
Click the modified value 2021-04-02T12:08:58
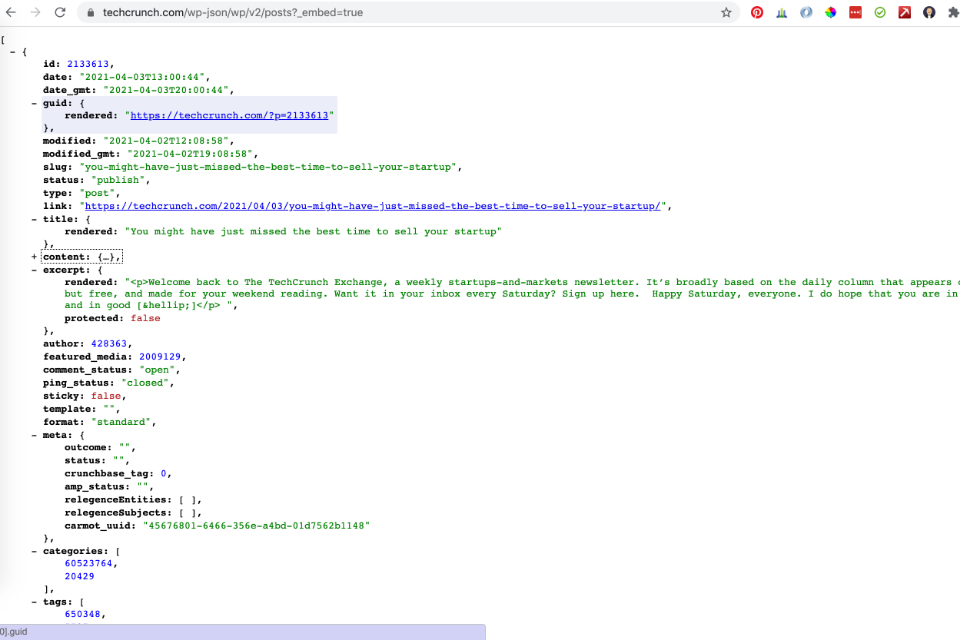(166, 140)
